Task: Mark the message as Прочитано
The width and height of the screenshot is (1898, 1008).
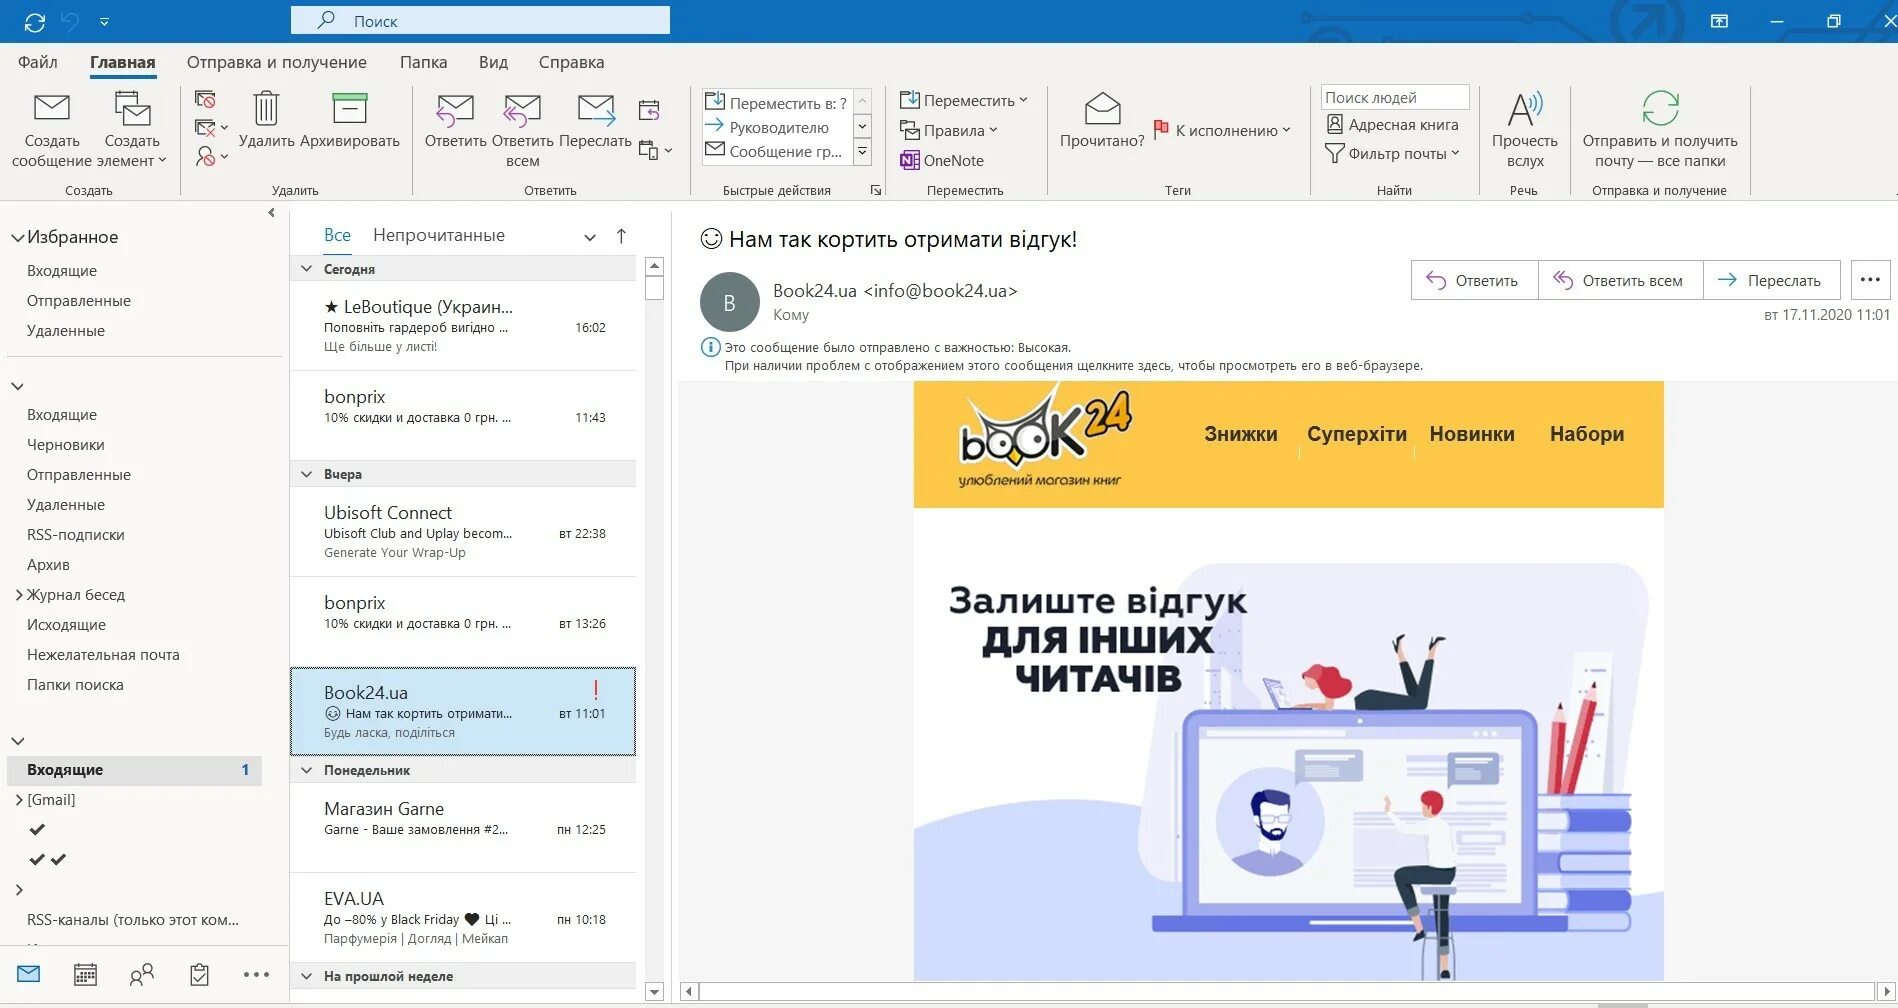Action: (1100, 120)
